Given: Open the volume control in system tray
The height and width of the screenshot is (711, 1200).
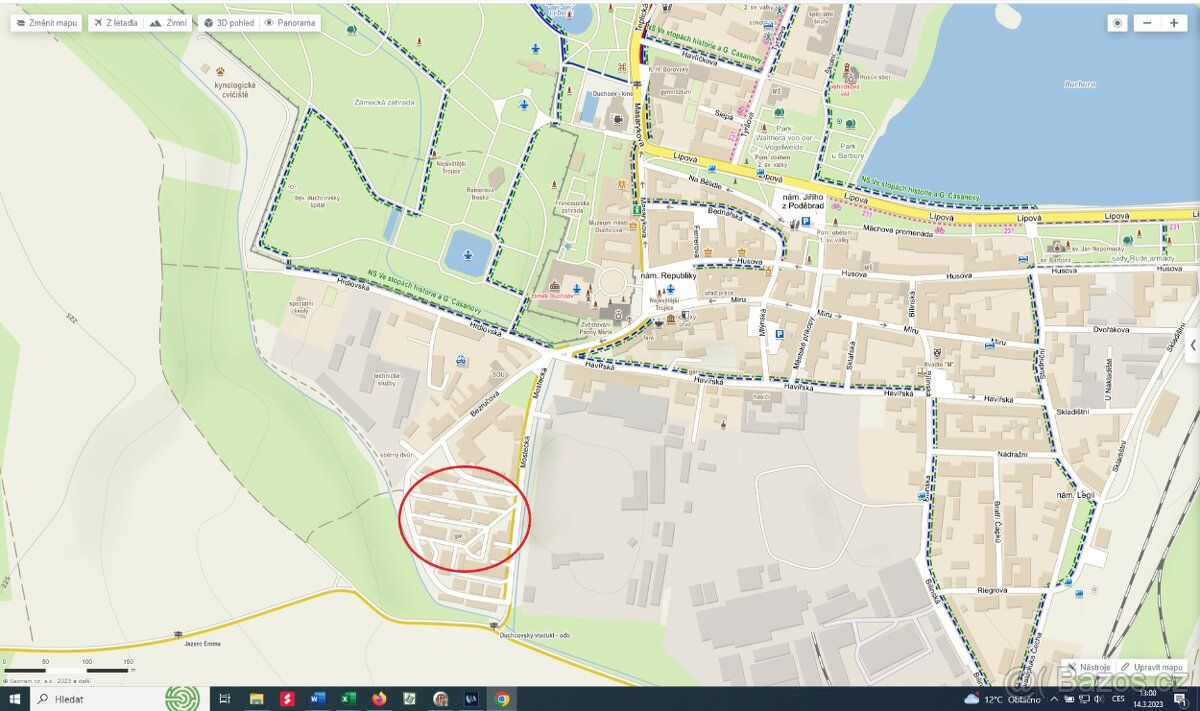Looking at the screenshot, I should tap(1096, 699).
